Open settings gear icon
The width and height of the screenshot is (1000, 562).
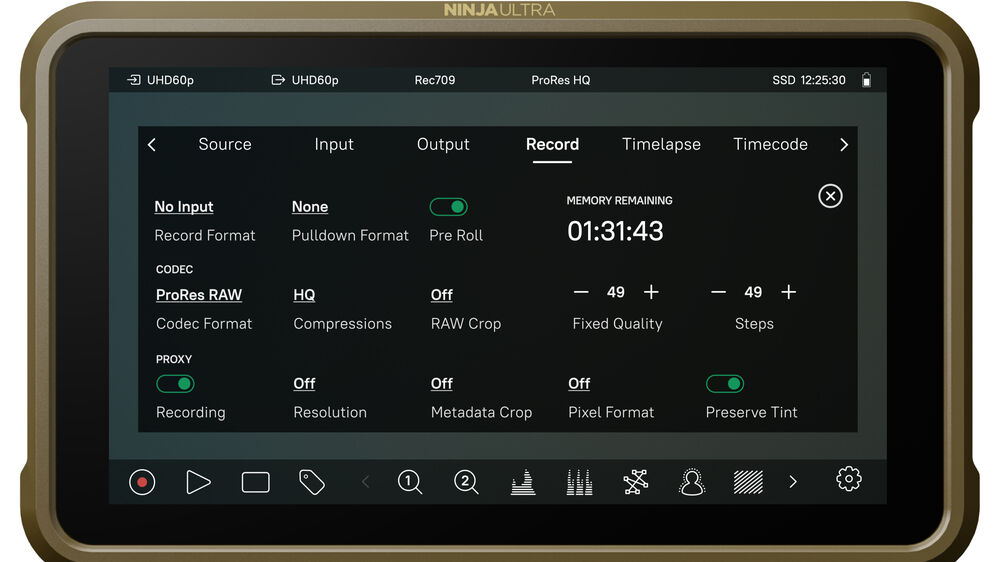[849, 478]
